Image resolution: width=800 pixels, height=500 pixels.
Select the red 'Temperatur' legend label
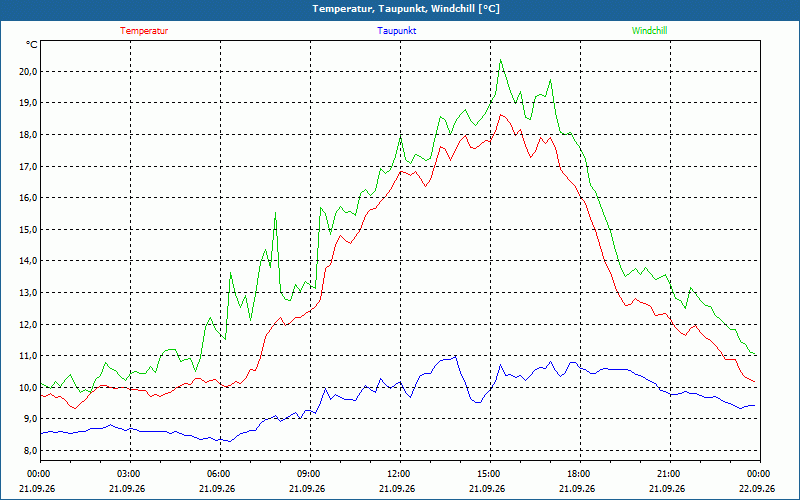(144, 31)
